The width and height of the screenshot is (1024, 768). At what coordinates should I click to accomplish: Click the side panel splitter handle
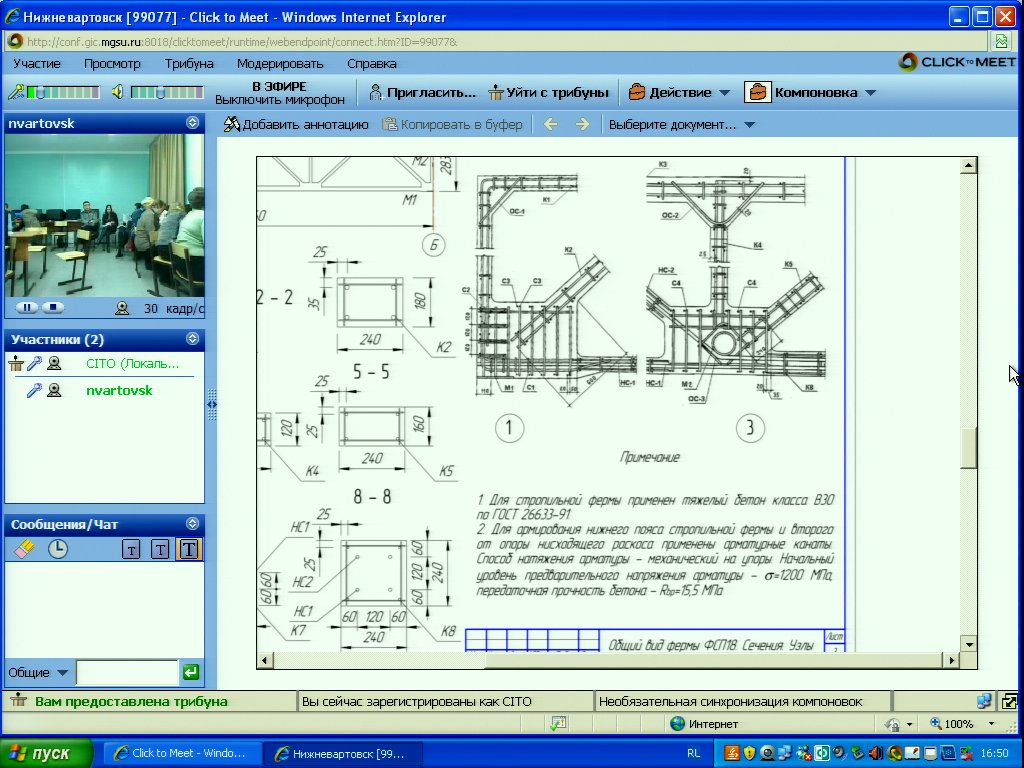[x=212, y=405]
